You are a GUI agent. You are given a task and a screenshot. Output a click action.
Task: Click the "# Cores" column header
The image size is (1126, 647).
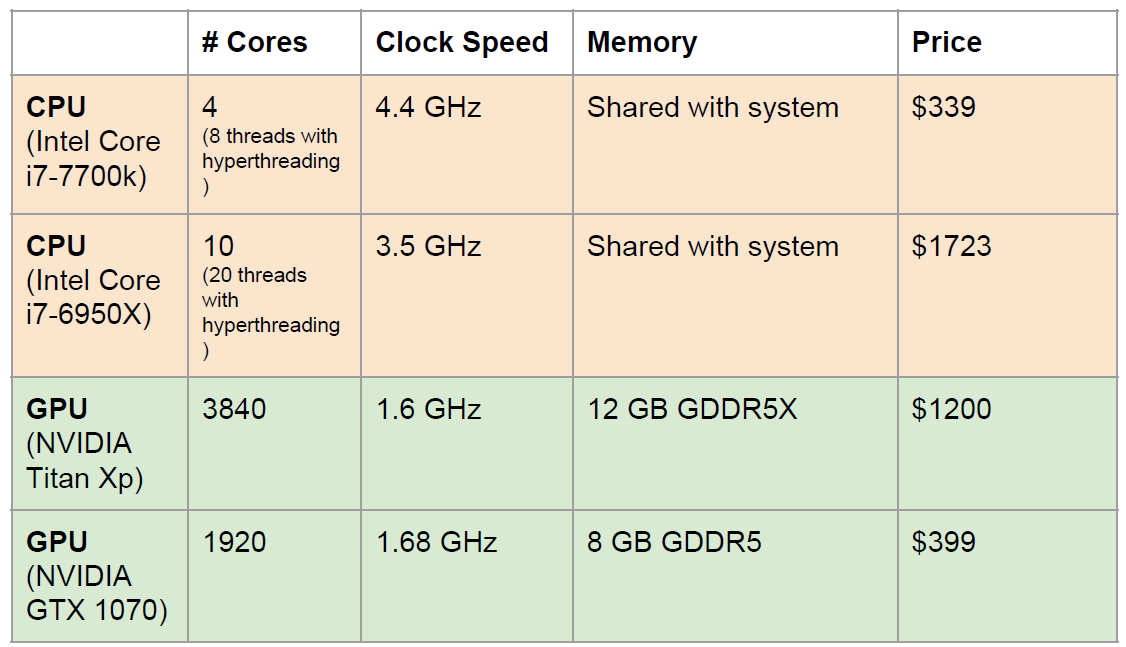pos(254,43)
